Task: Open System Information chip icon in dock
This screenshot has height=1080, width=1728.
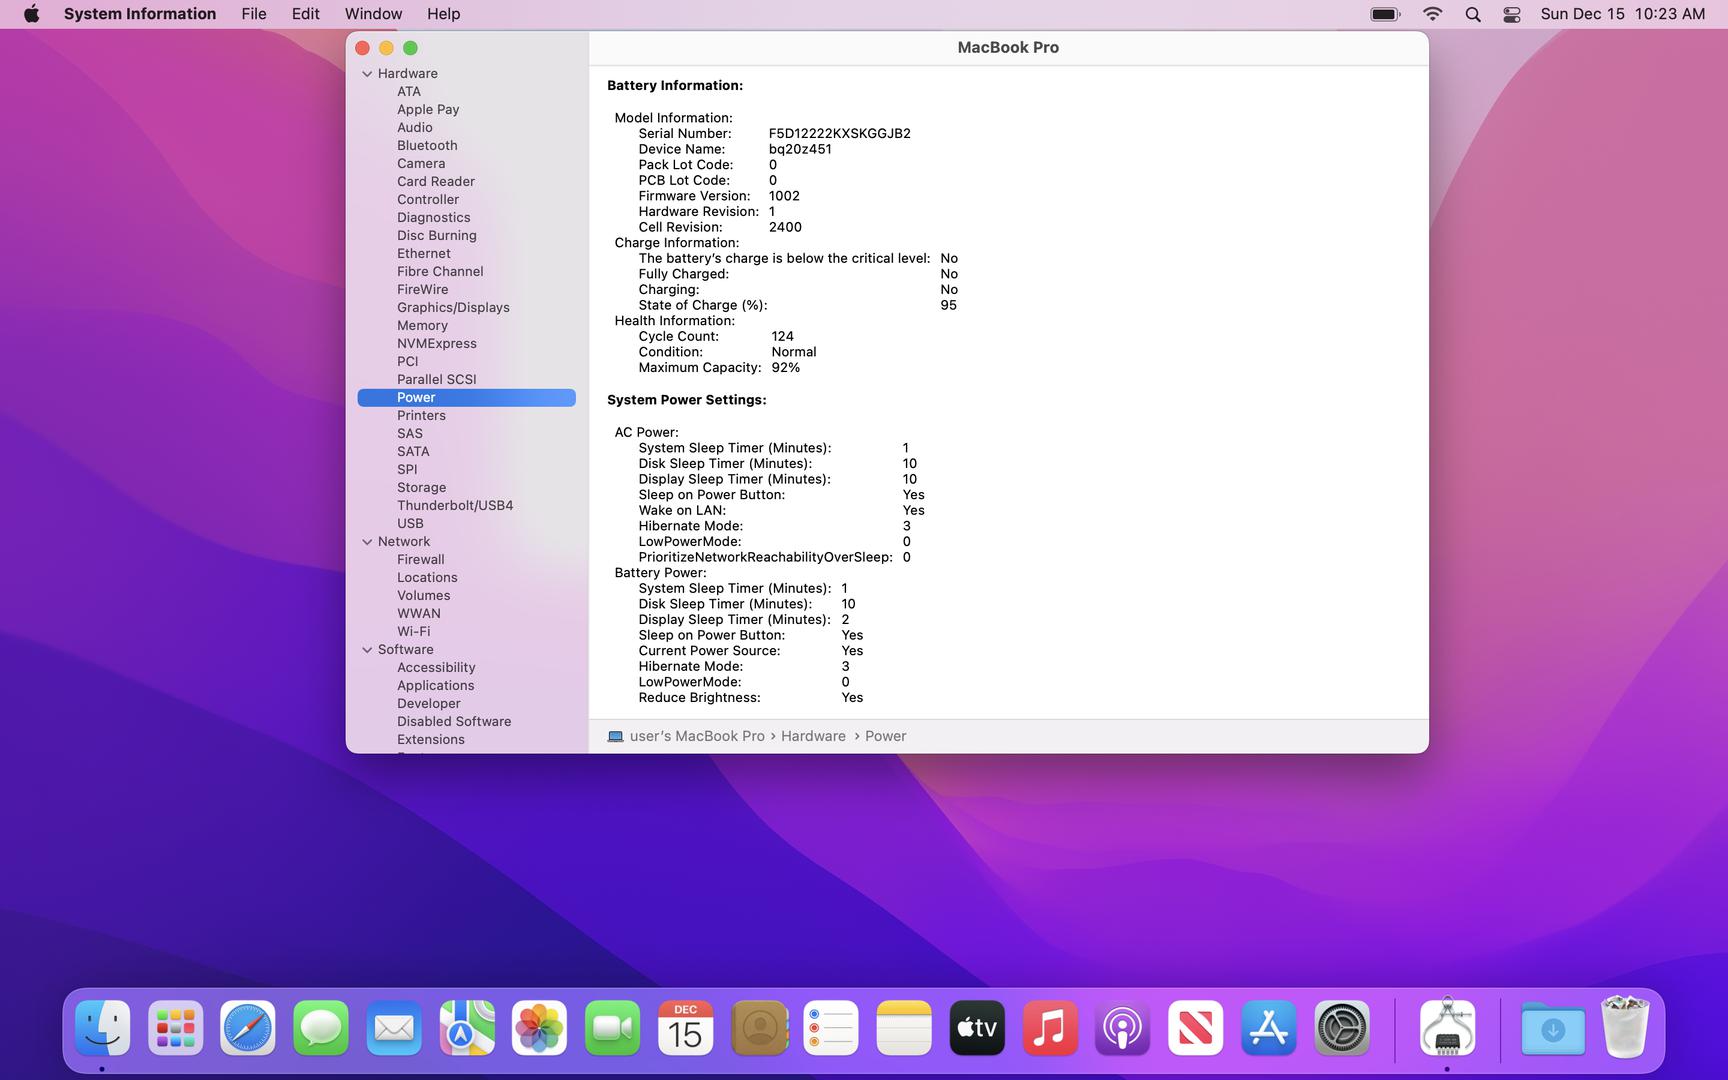Action: click(x=1446, y=1028)
